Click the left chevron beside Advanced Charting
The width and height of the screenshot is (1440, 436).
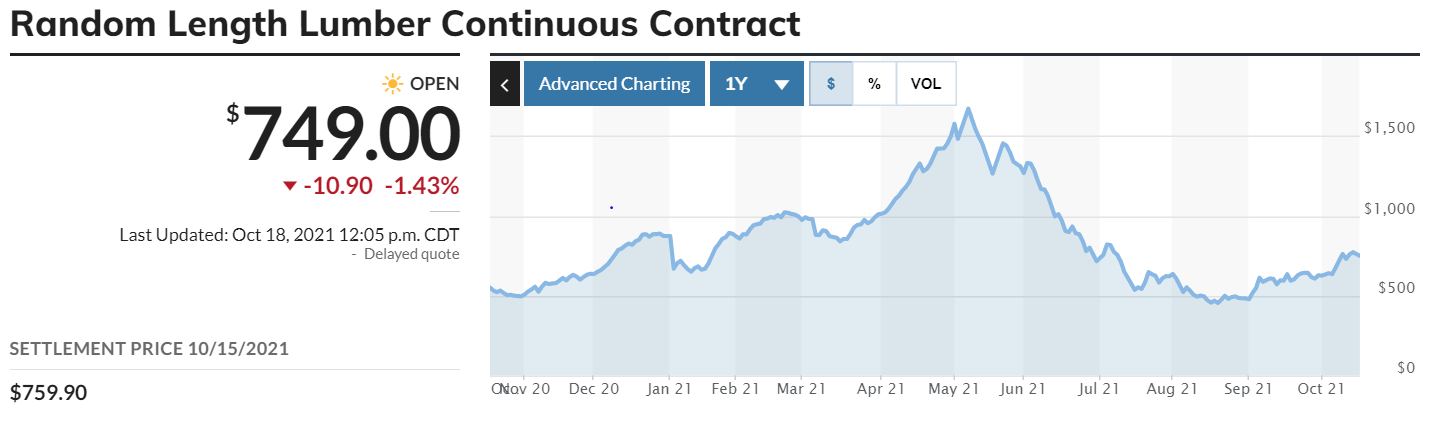click(x=505, y=84)
